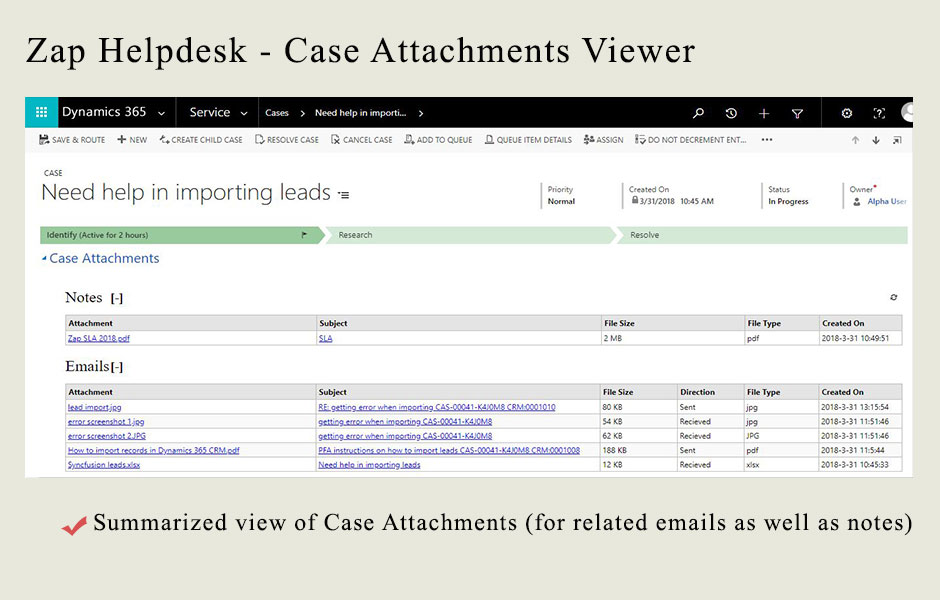Viewport: 940px width, 600px height.
Task: Select the Resolve process stage
Action: point(761,235)
